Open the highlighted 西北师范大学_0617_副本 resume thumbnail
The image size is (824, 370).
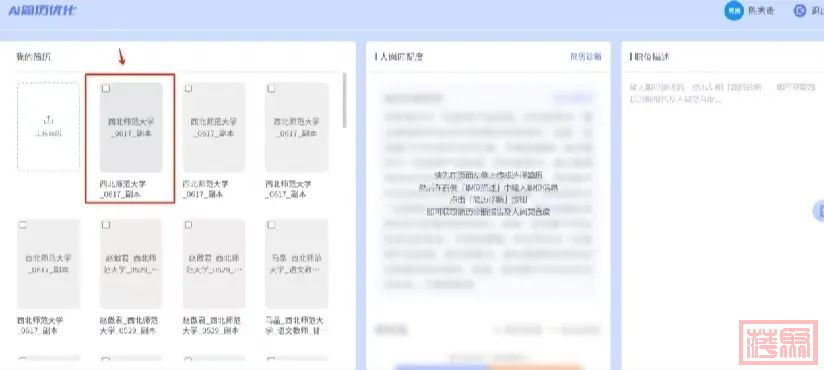[131, 127]
